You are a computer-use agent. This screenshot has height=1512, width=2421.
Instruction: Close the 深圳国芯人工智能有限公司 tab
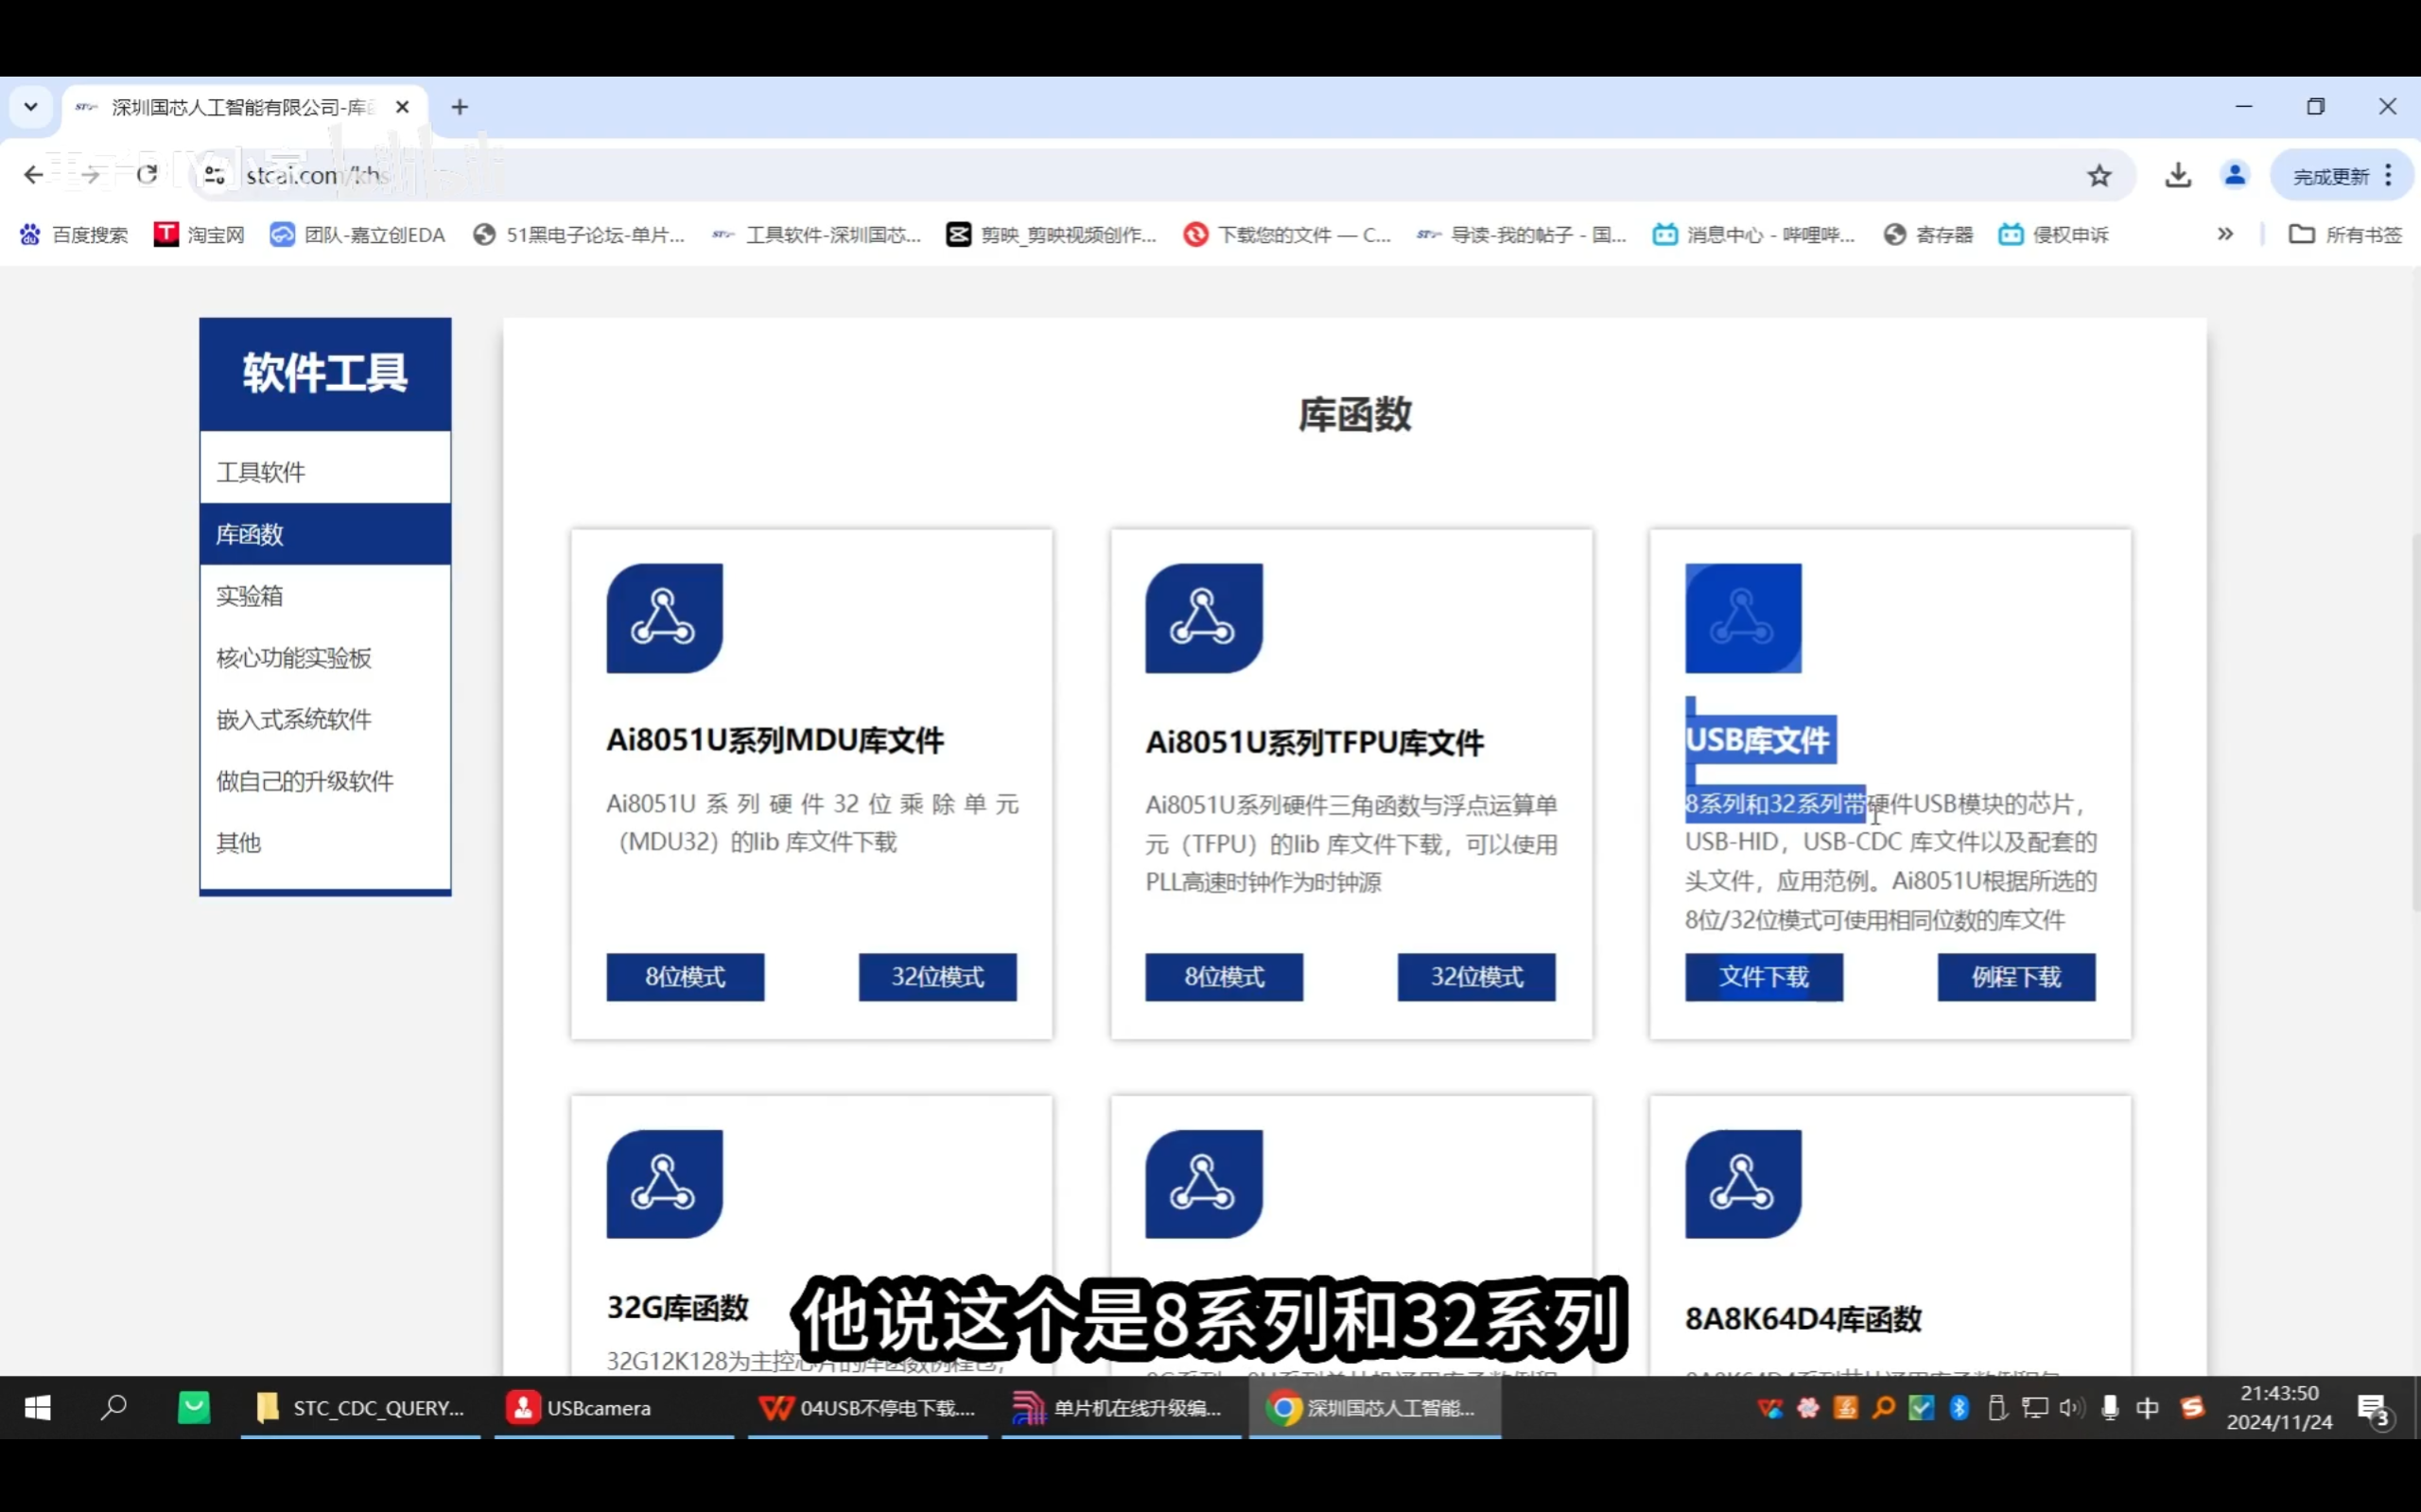tap(402, 107)
